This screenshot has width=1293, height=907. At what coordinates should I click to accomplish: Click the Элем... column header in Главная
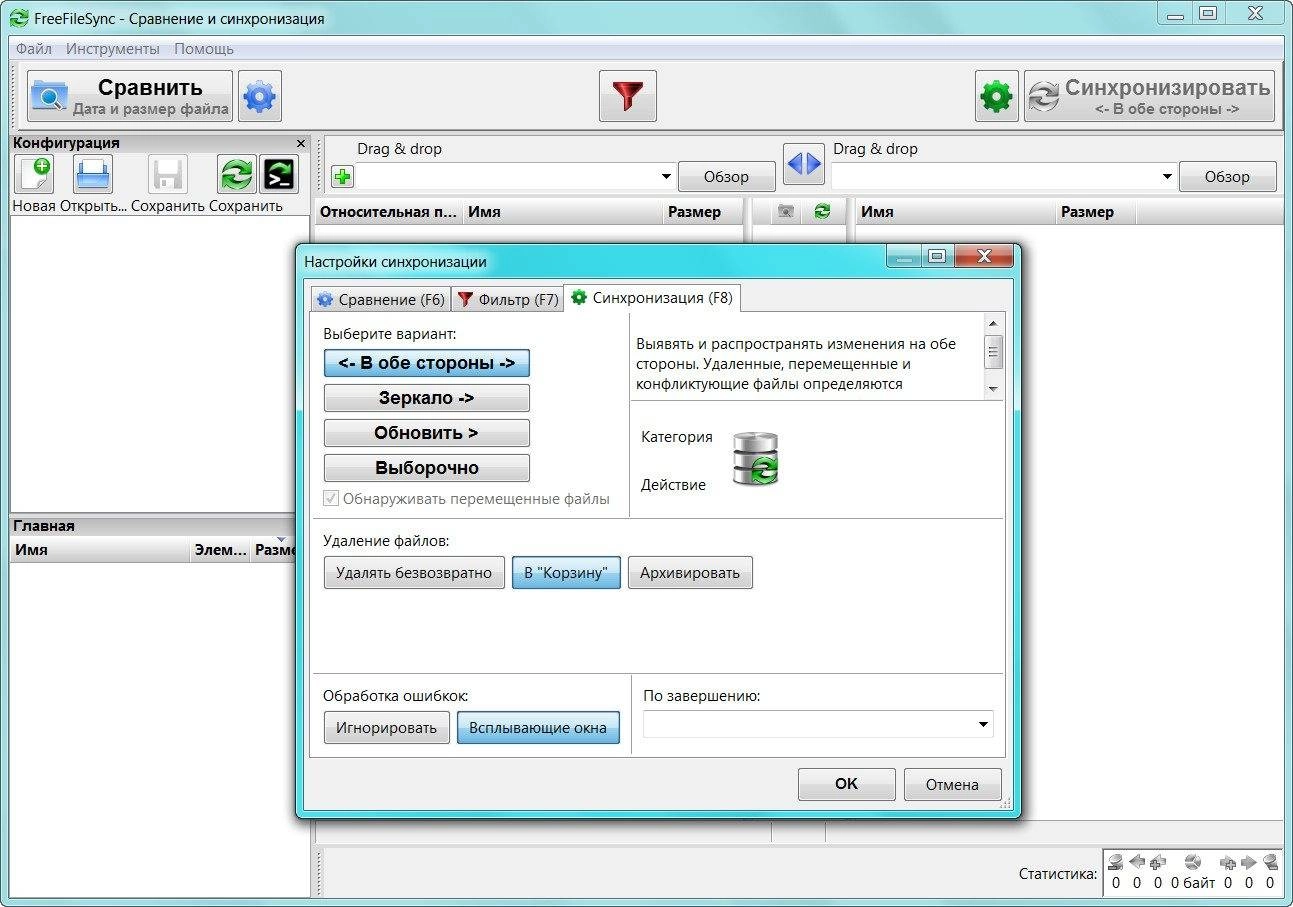pos(220,549)
